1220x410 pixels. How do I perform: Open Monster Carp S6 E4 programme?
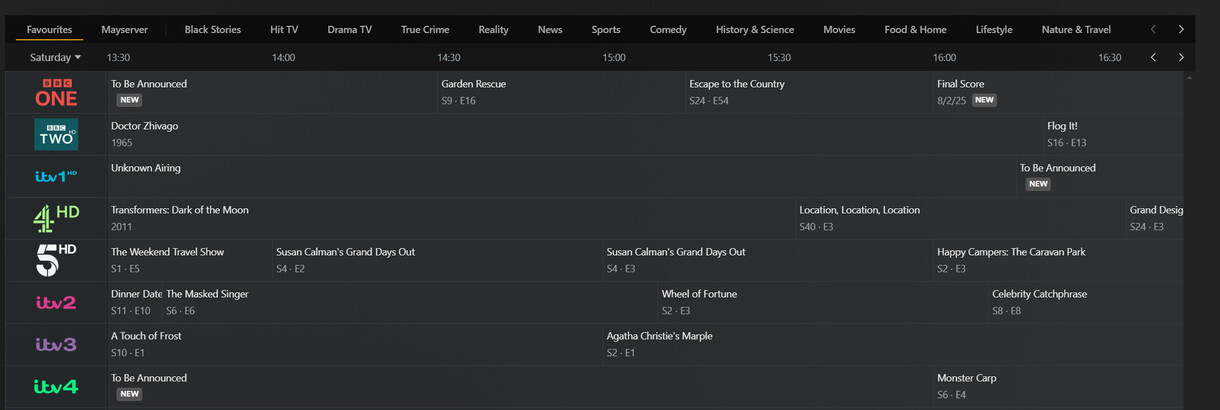(x=1058, y=386)
